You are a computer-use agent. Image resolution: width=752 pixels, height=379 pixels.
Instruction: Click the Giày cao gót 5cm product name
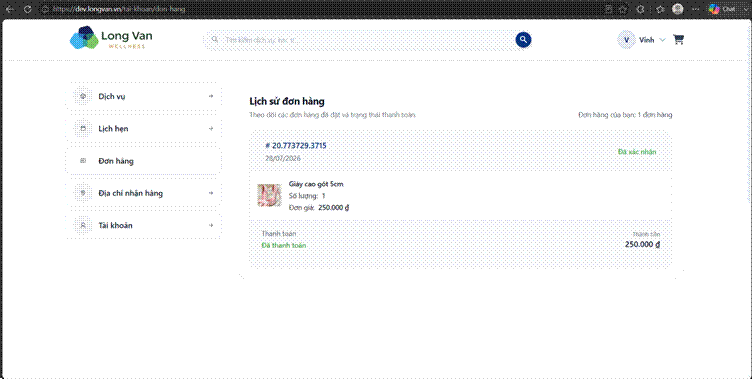(316, 184)
